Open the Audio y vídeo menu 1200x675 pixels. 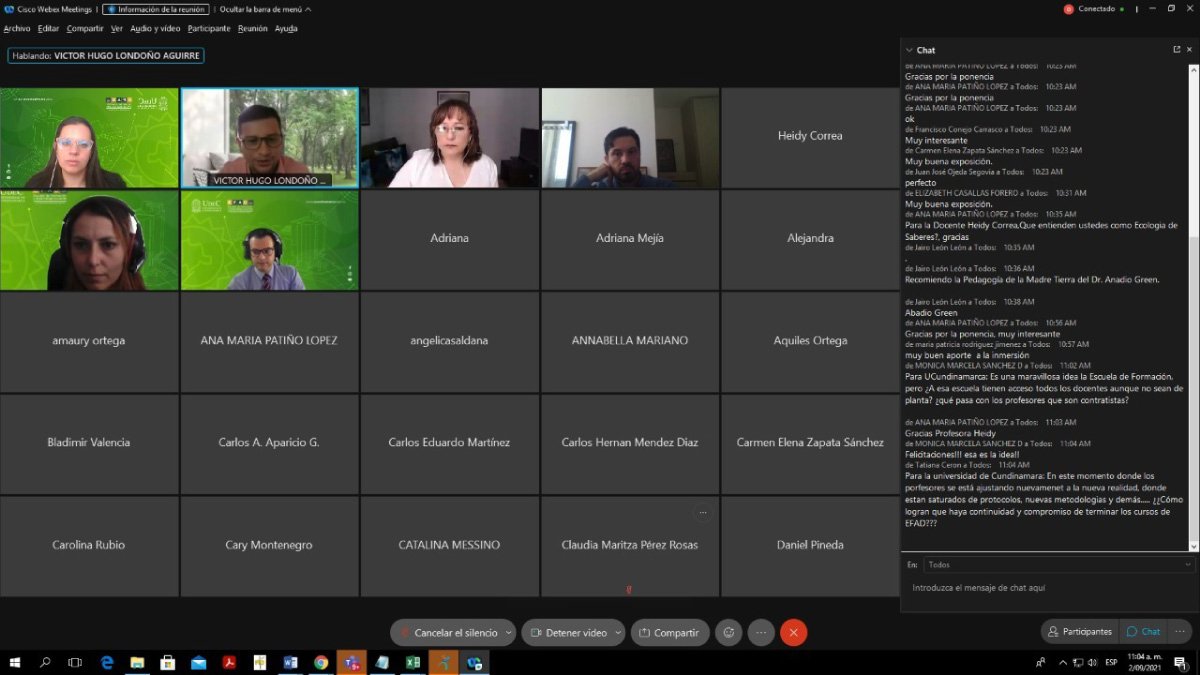click(155, 28)
